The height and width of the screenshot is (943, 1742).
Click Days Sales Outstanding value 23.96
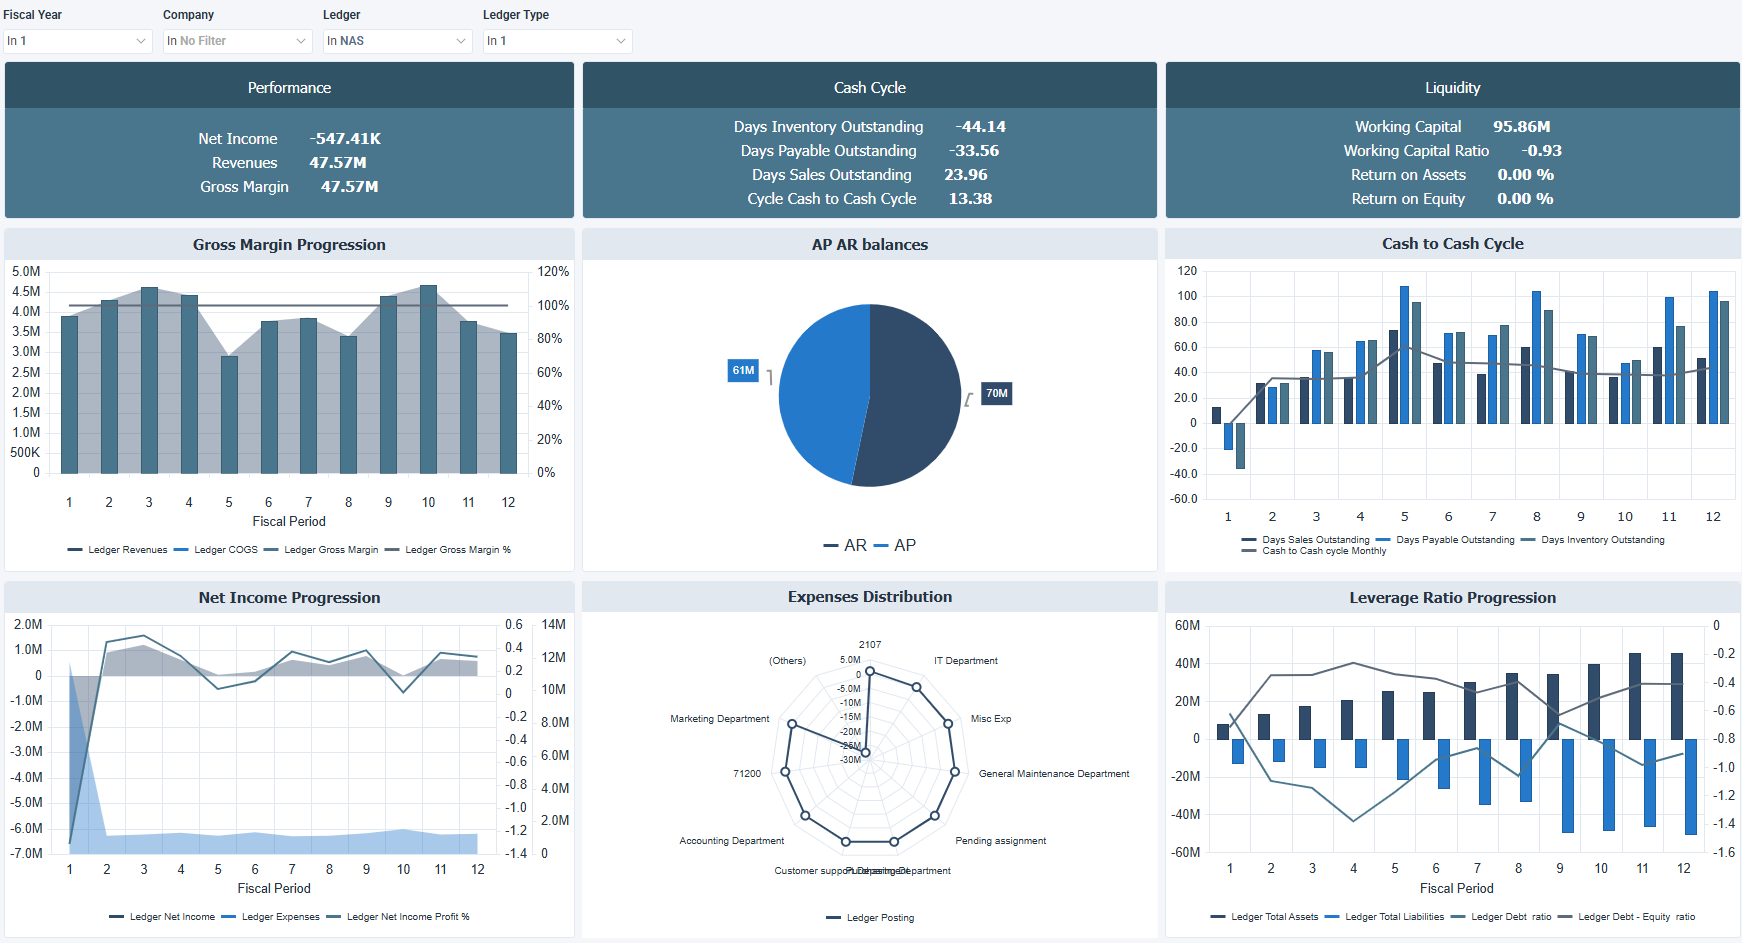[x=966, y=175]
